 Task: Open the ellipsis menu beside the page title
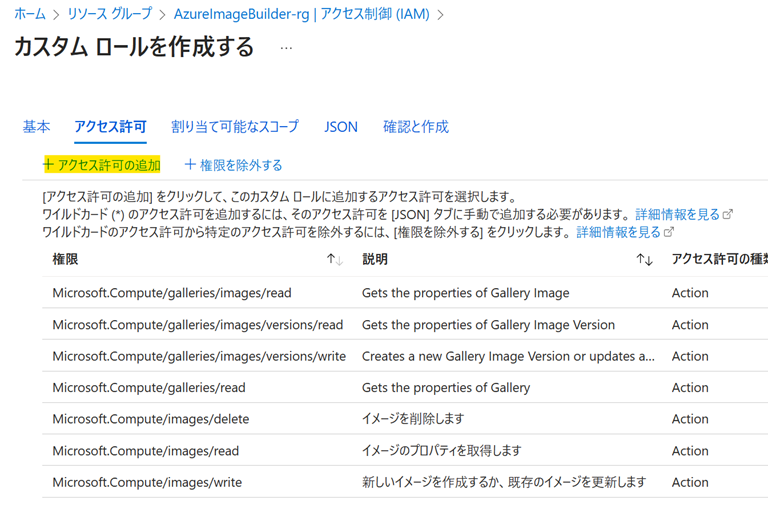click(x=286, y=48)
